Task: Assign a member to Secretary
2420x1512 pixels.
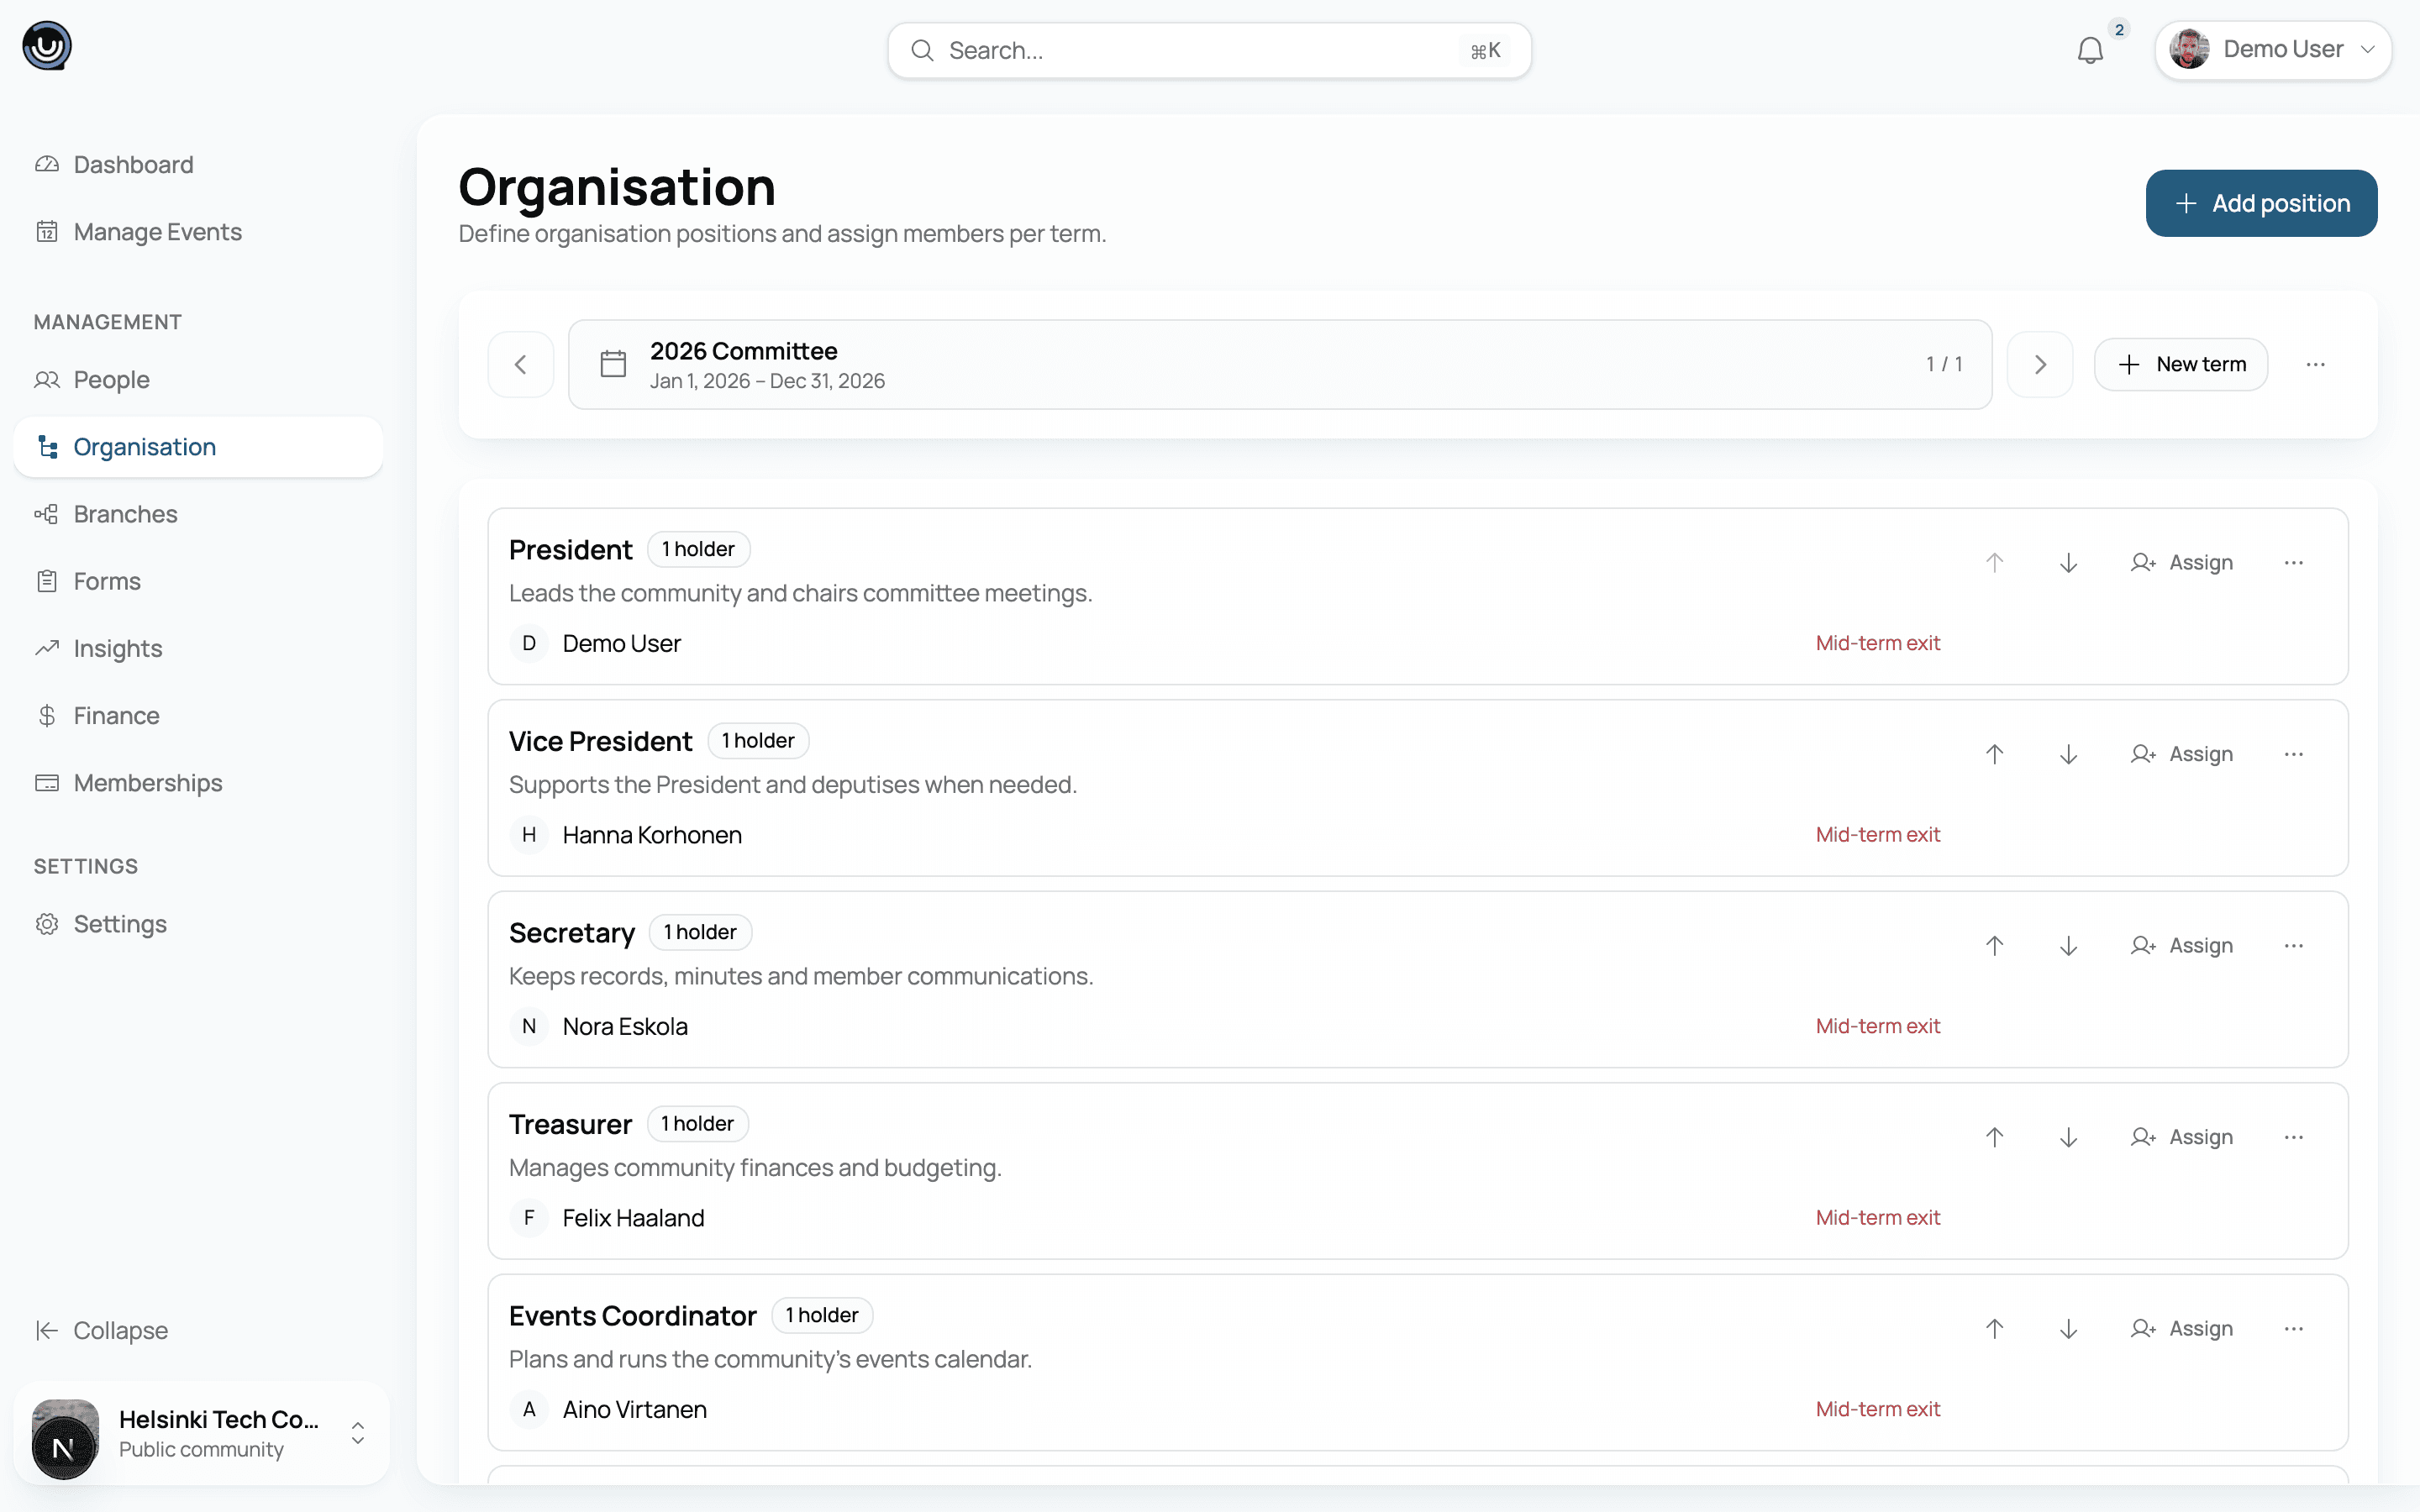Action: pos(2182,946)
